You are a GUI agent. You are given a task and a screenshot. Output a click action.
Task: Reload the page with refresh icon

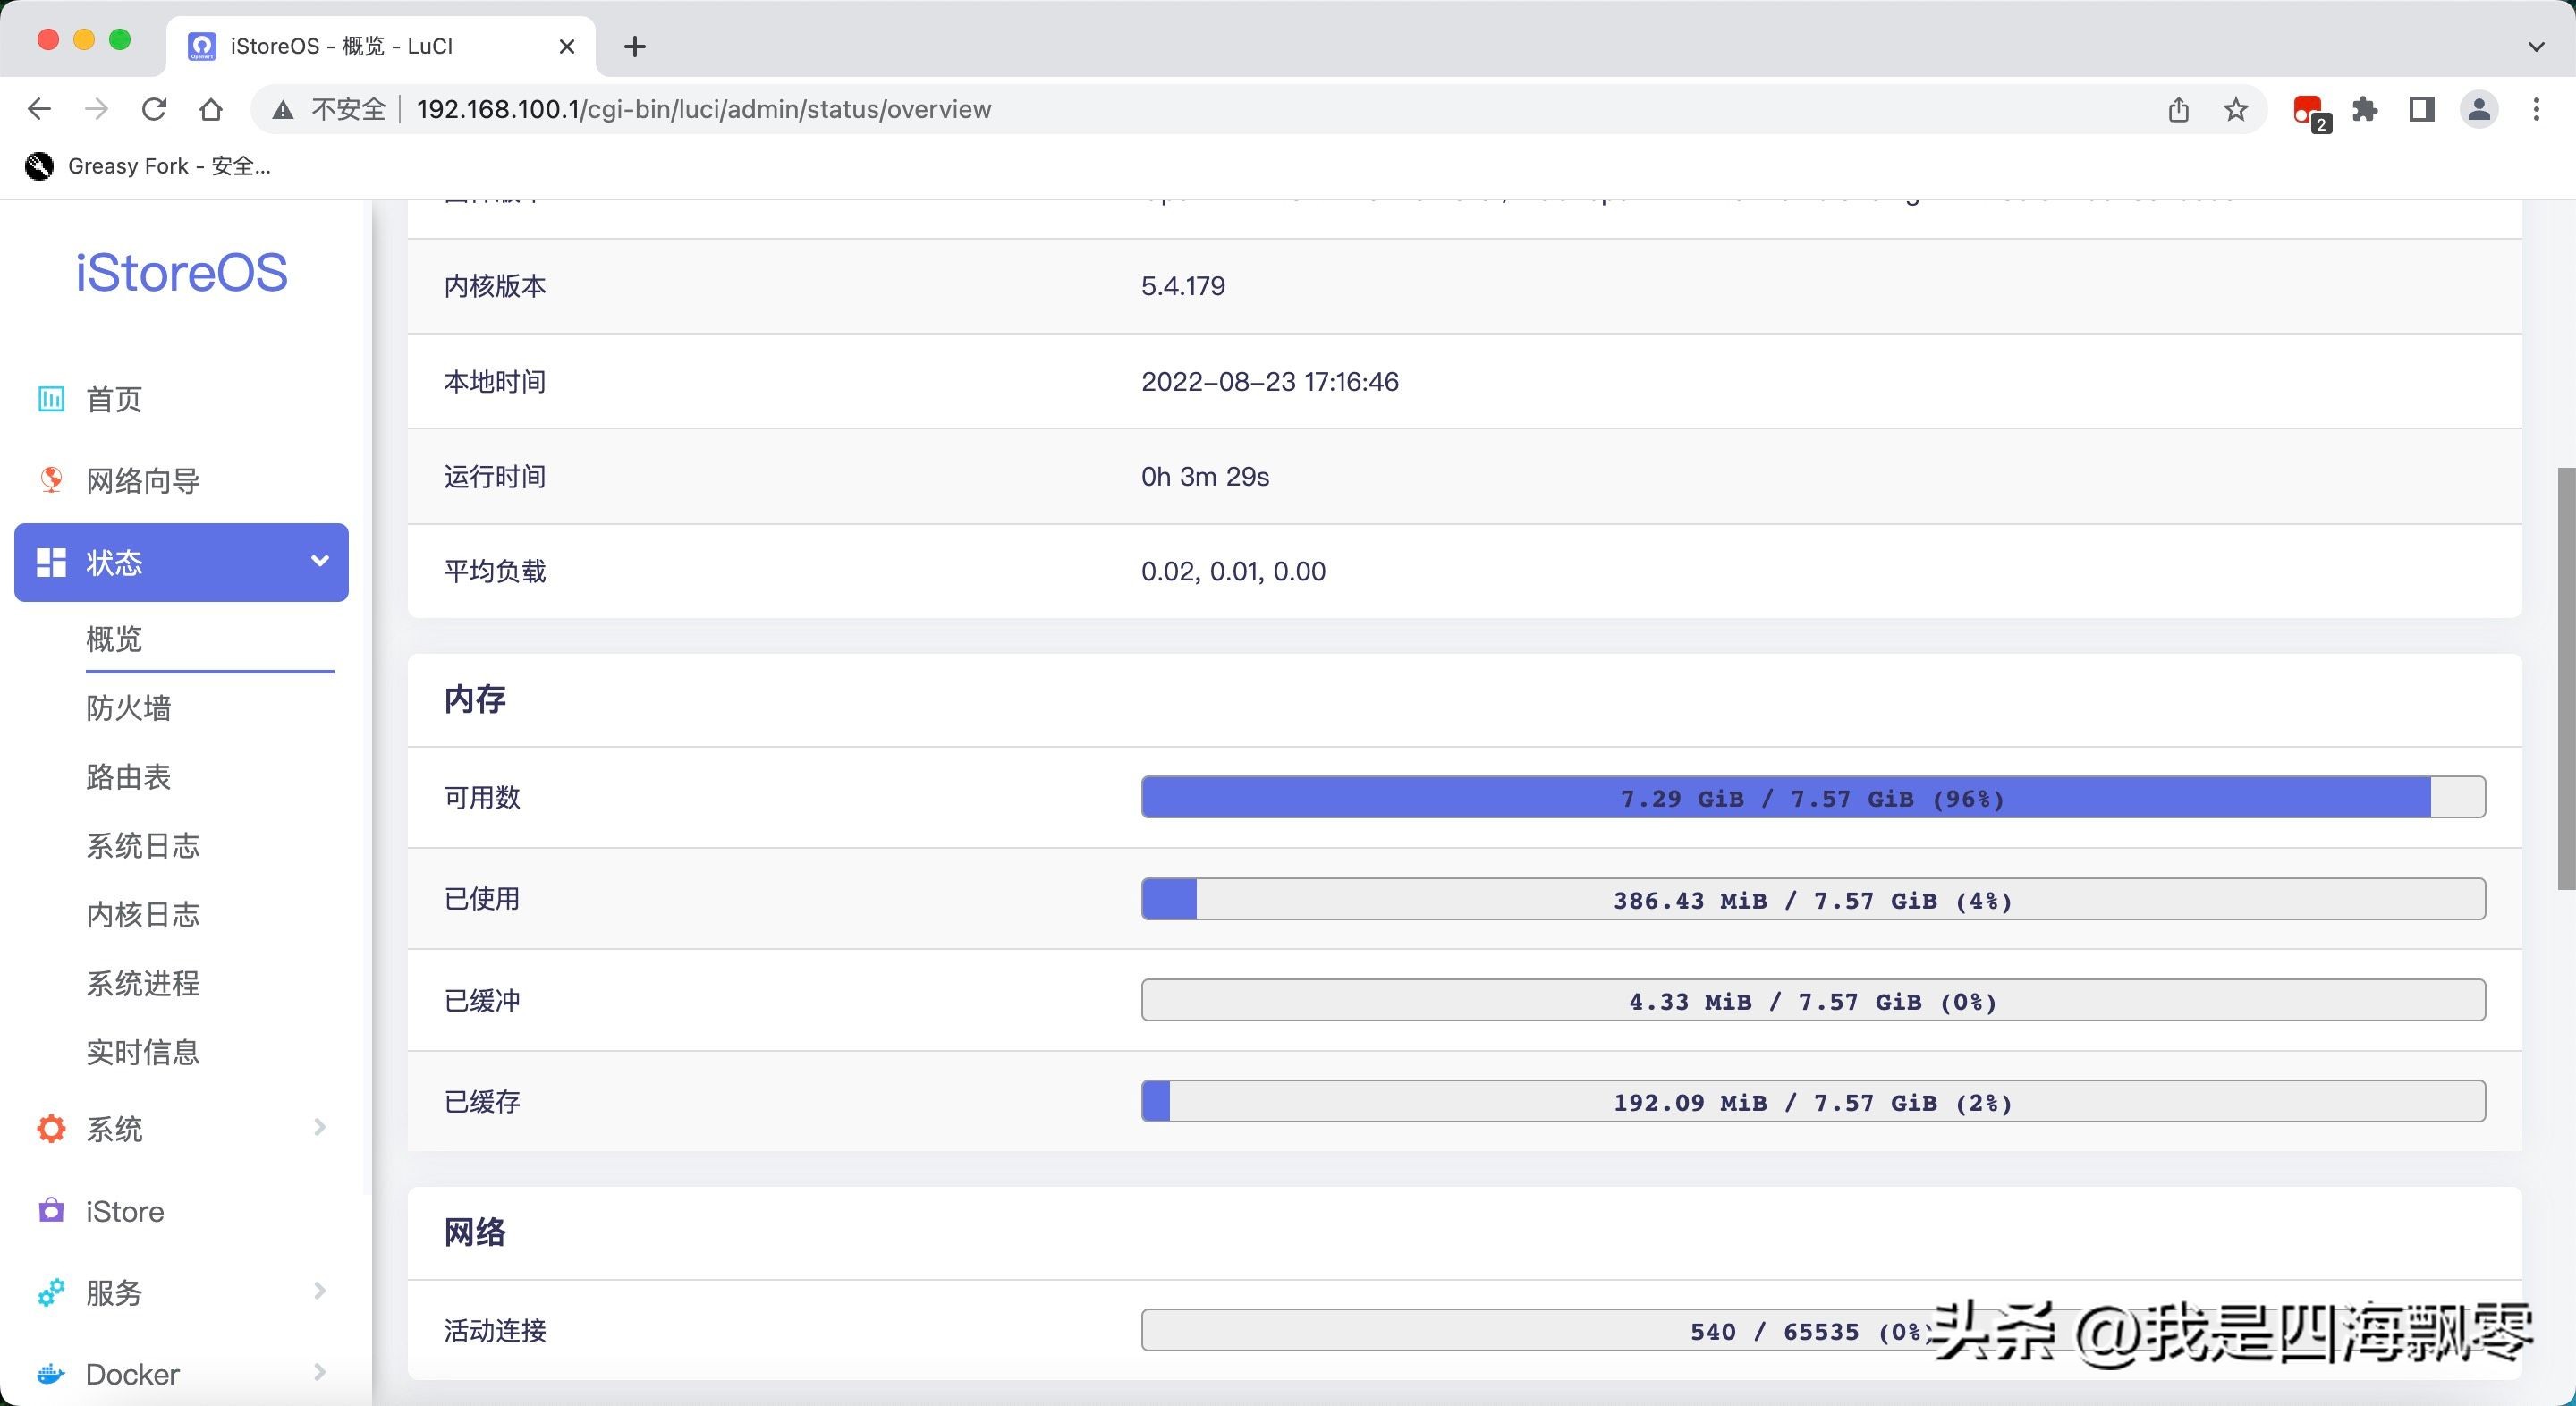coord(154,109)
